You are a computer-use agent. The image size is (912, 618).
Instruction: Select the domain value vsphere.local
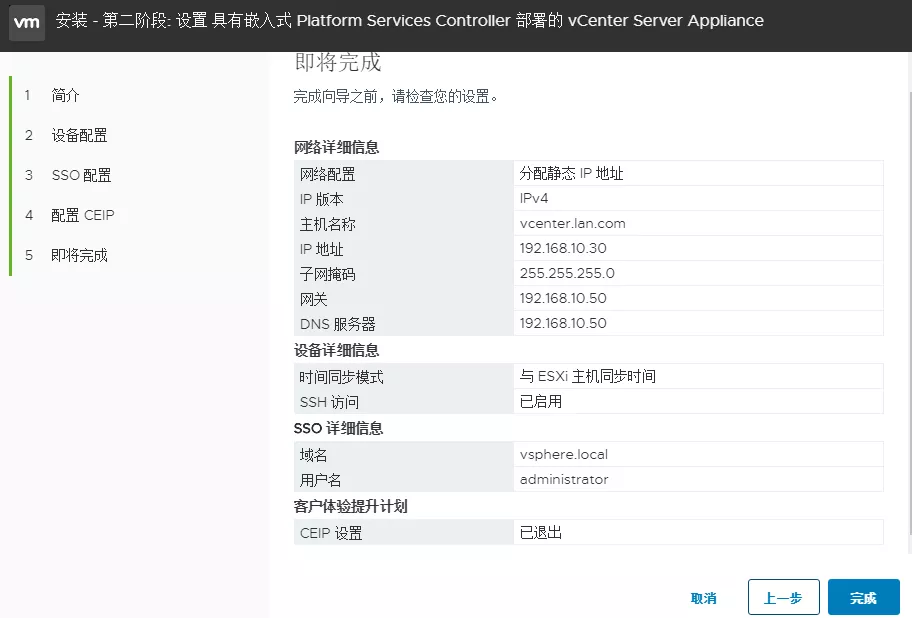point(564,454)
